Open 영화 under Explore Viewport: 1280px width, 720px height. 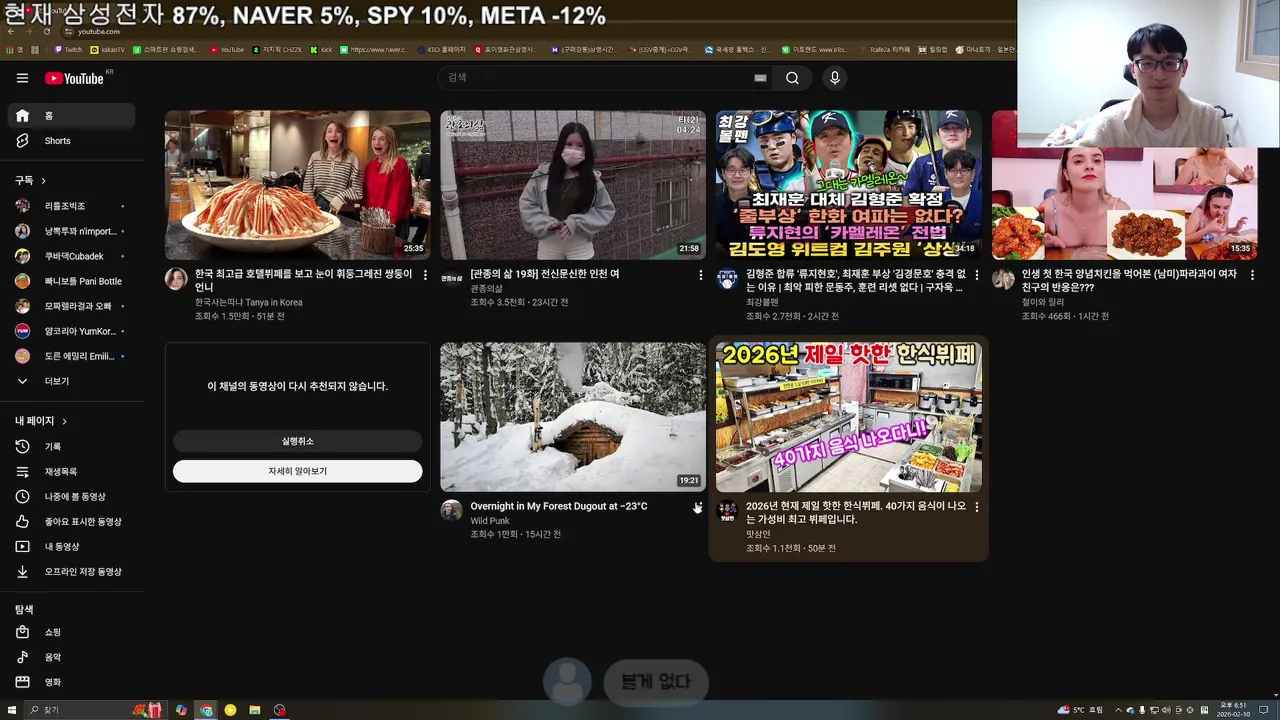(70, 682)
